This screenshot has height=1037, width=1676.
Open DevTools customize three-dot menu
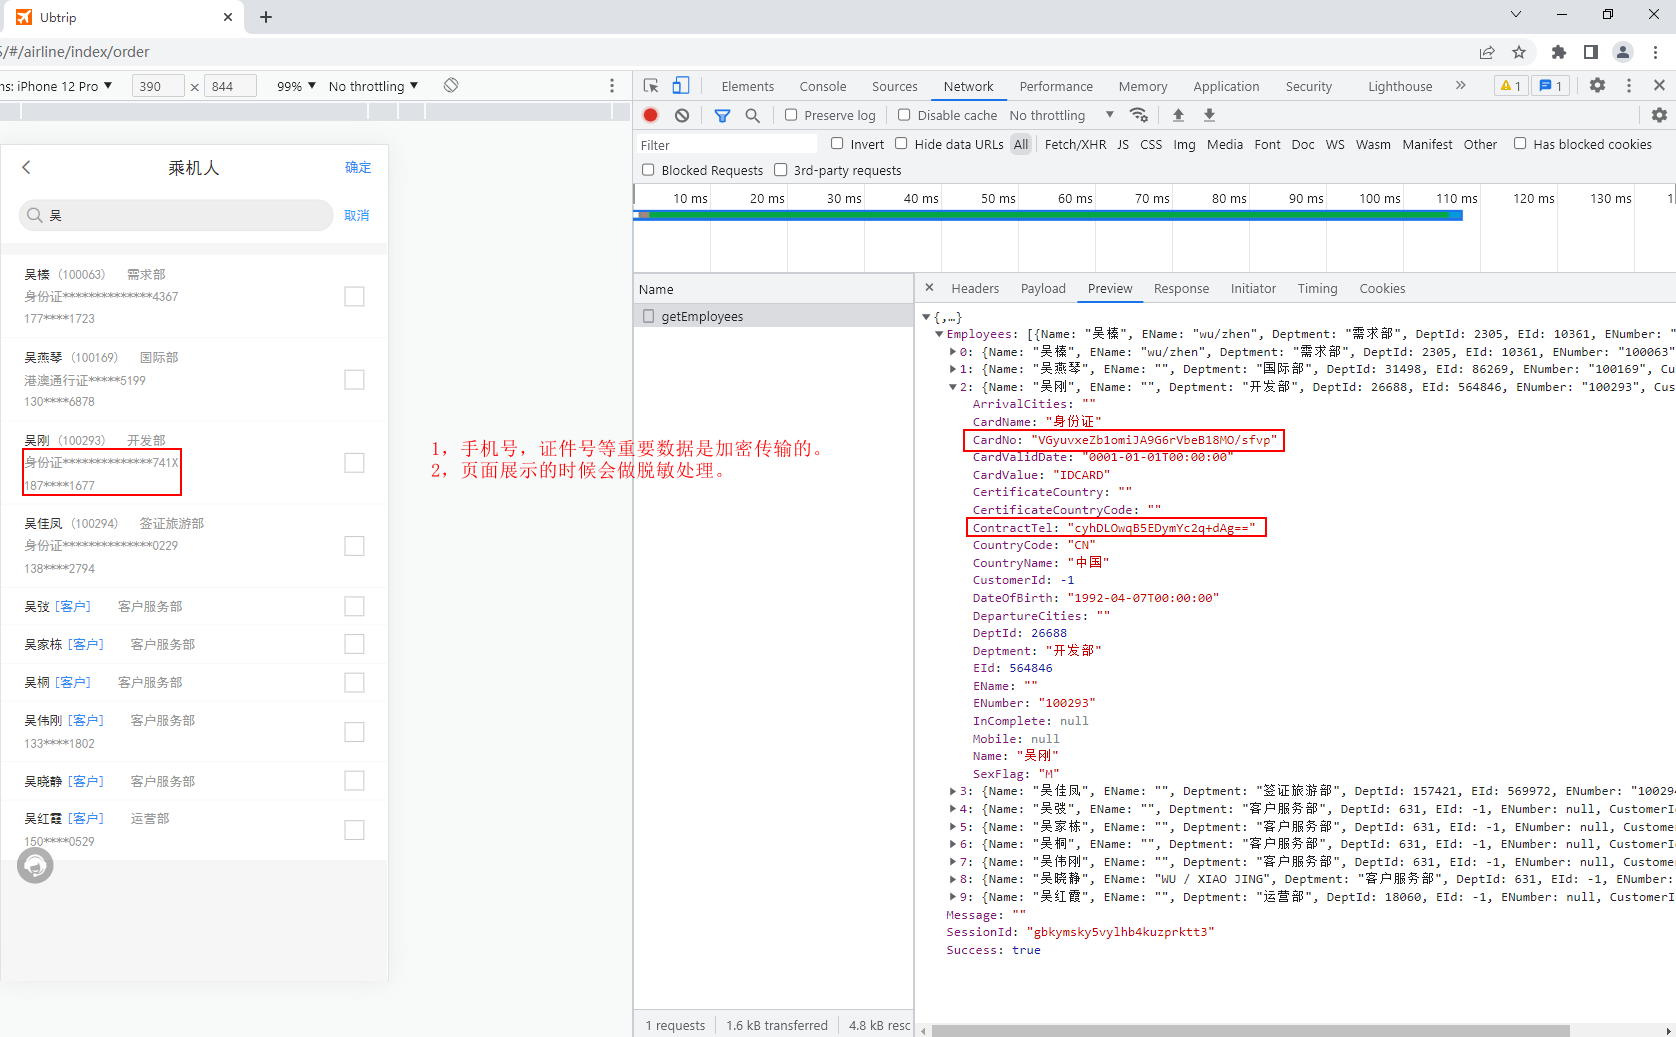1629,86
